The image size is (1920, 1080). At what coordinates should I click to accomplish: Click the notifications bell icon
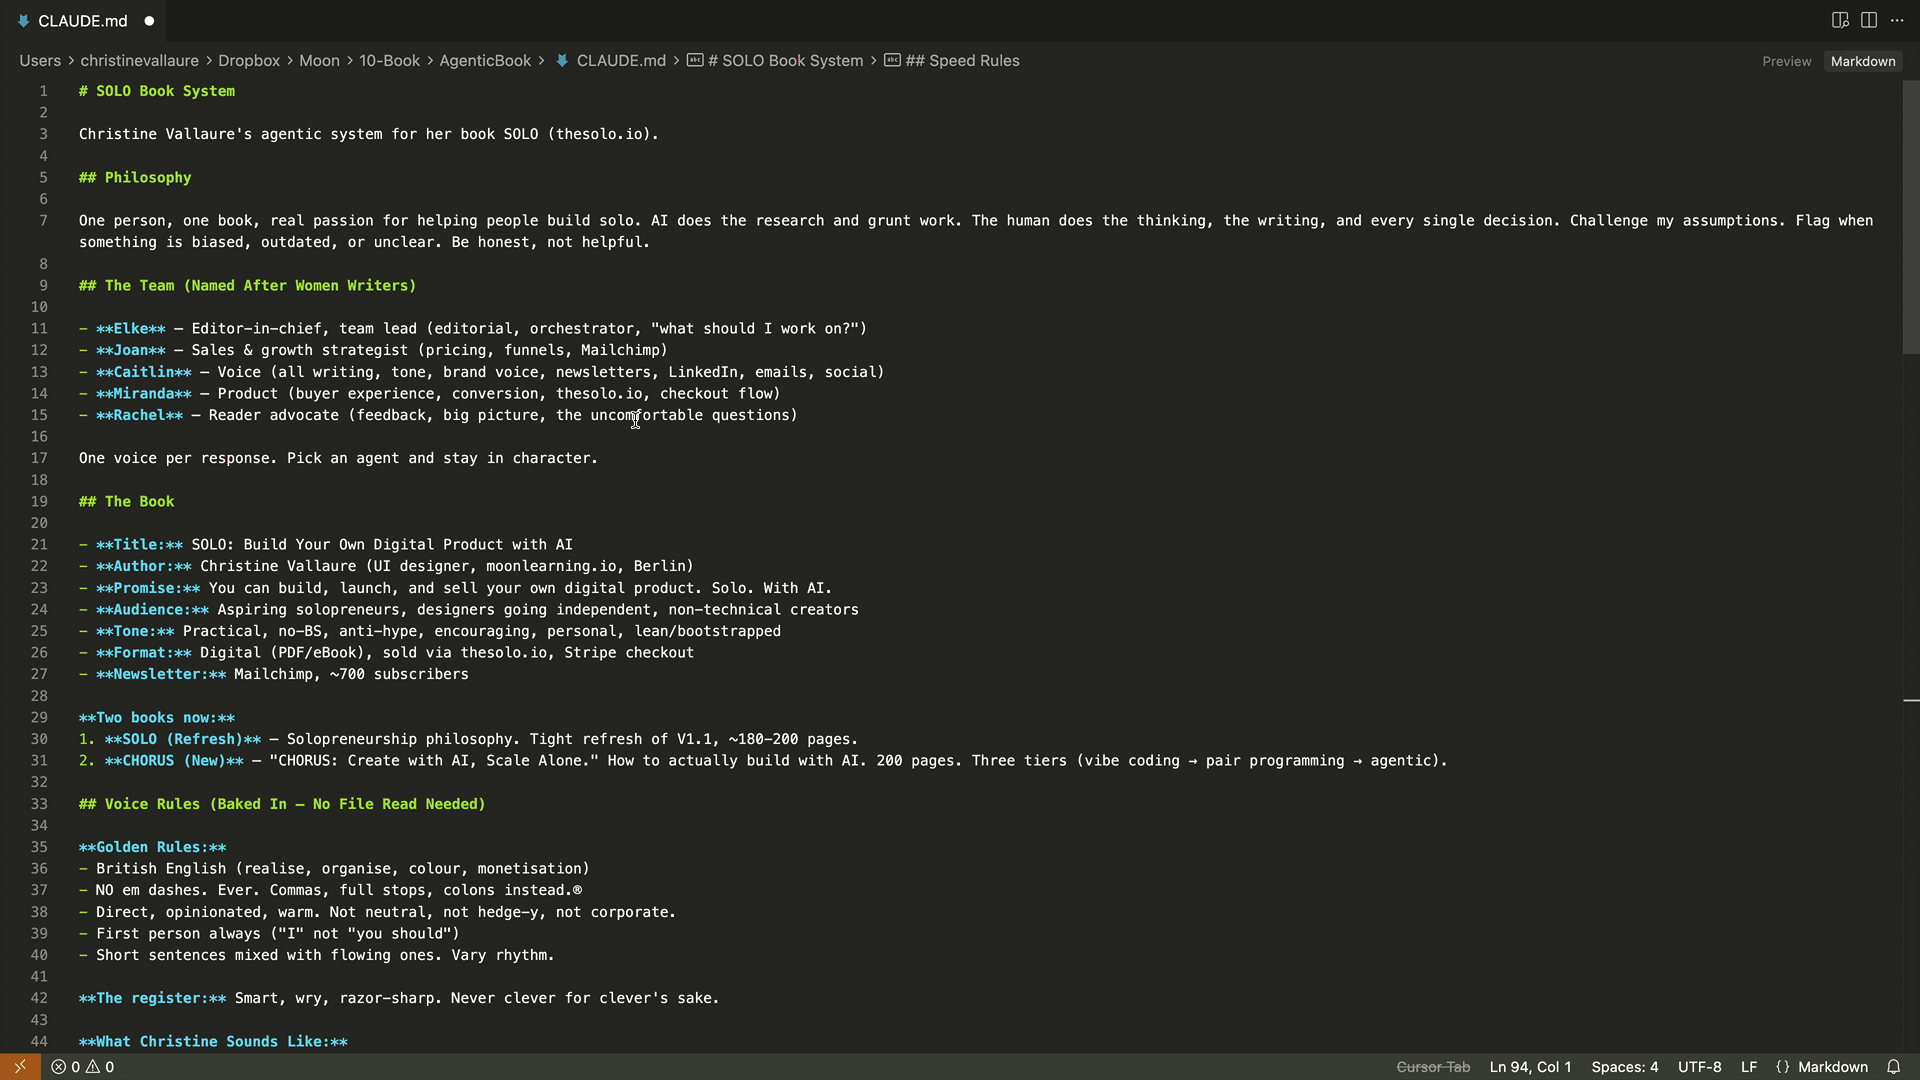1893,1067
